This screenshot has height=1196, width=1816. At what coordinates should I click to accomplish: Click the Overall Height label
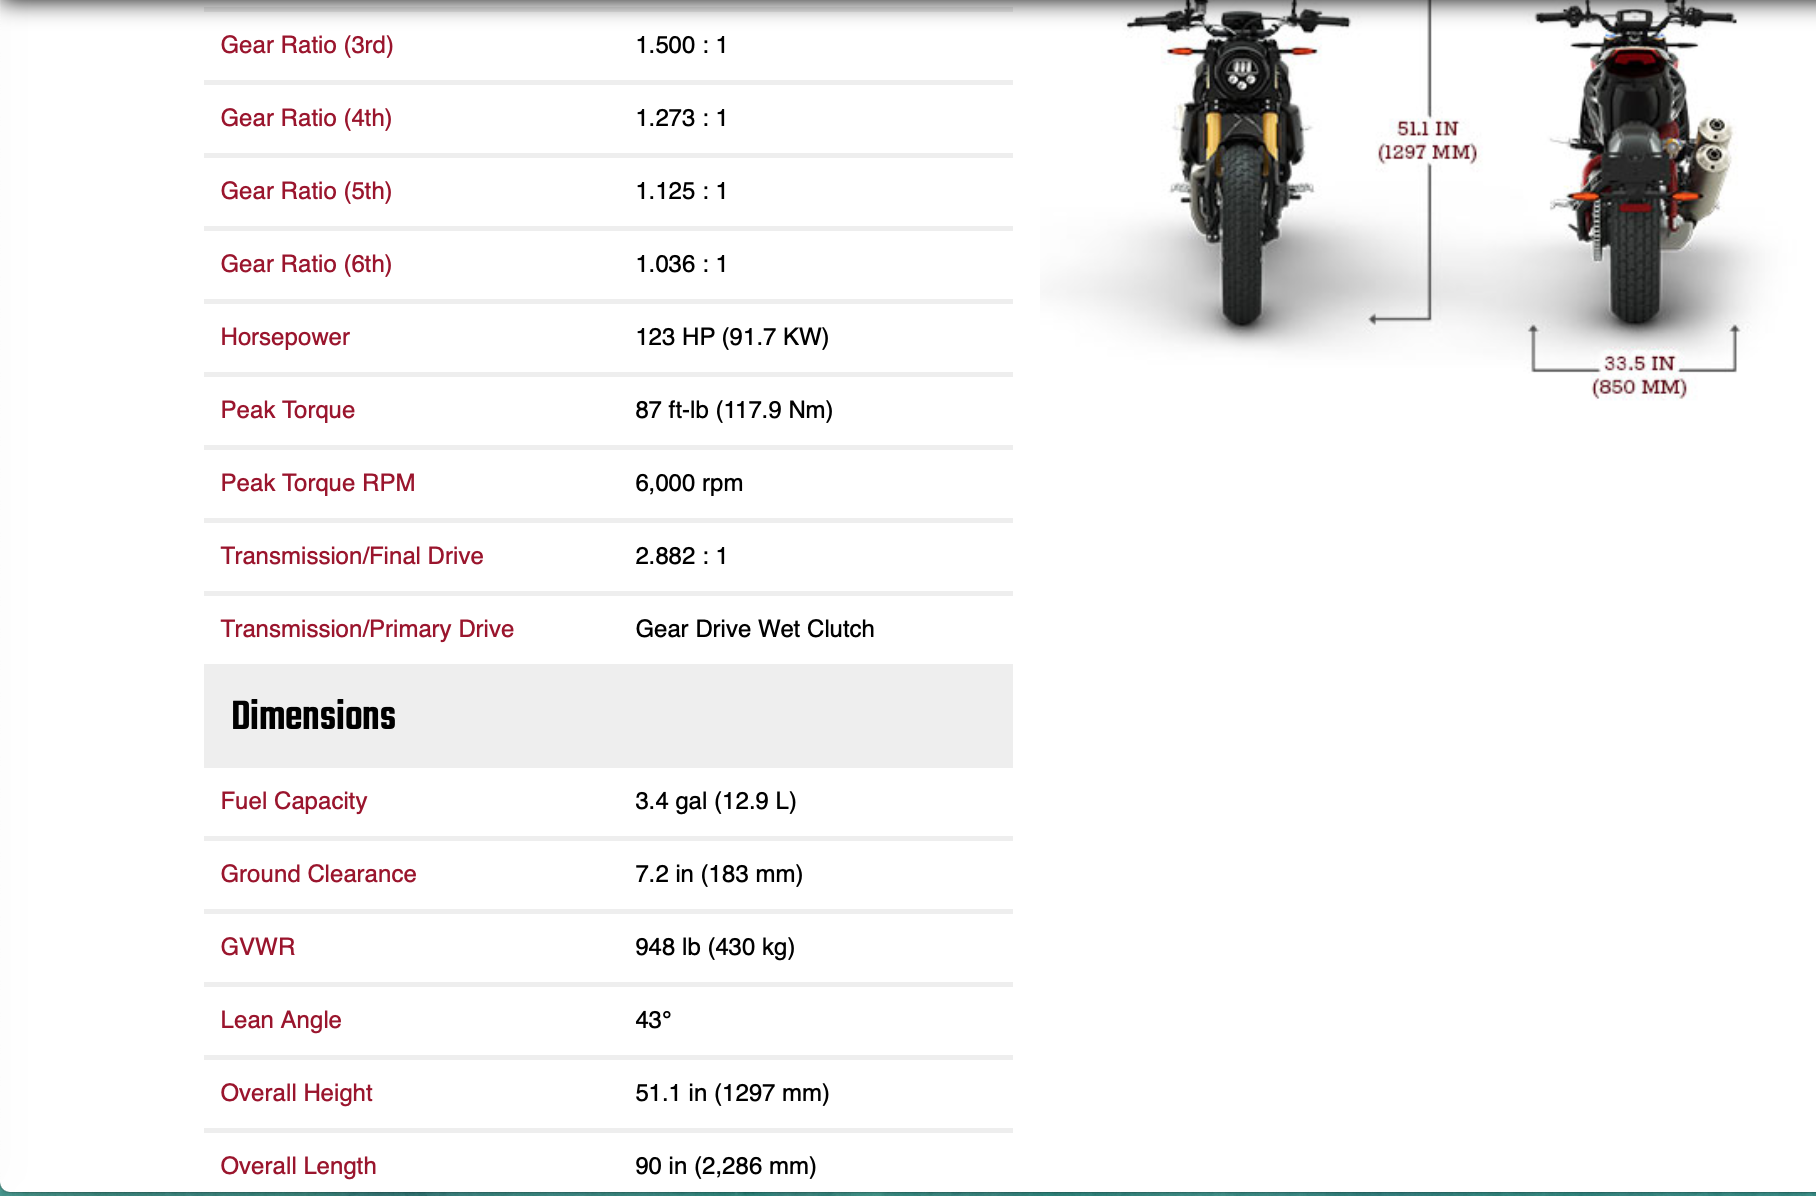point(296,1093)
